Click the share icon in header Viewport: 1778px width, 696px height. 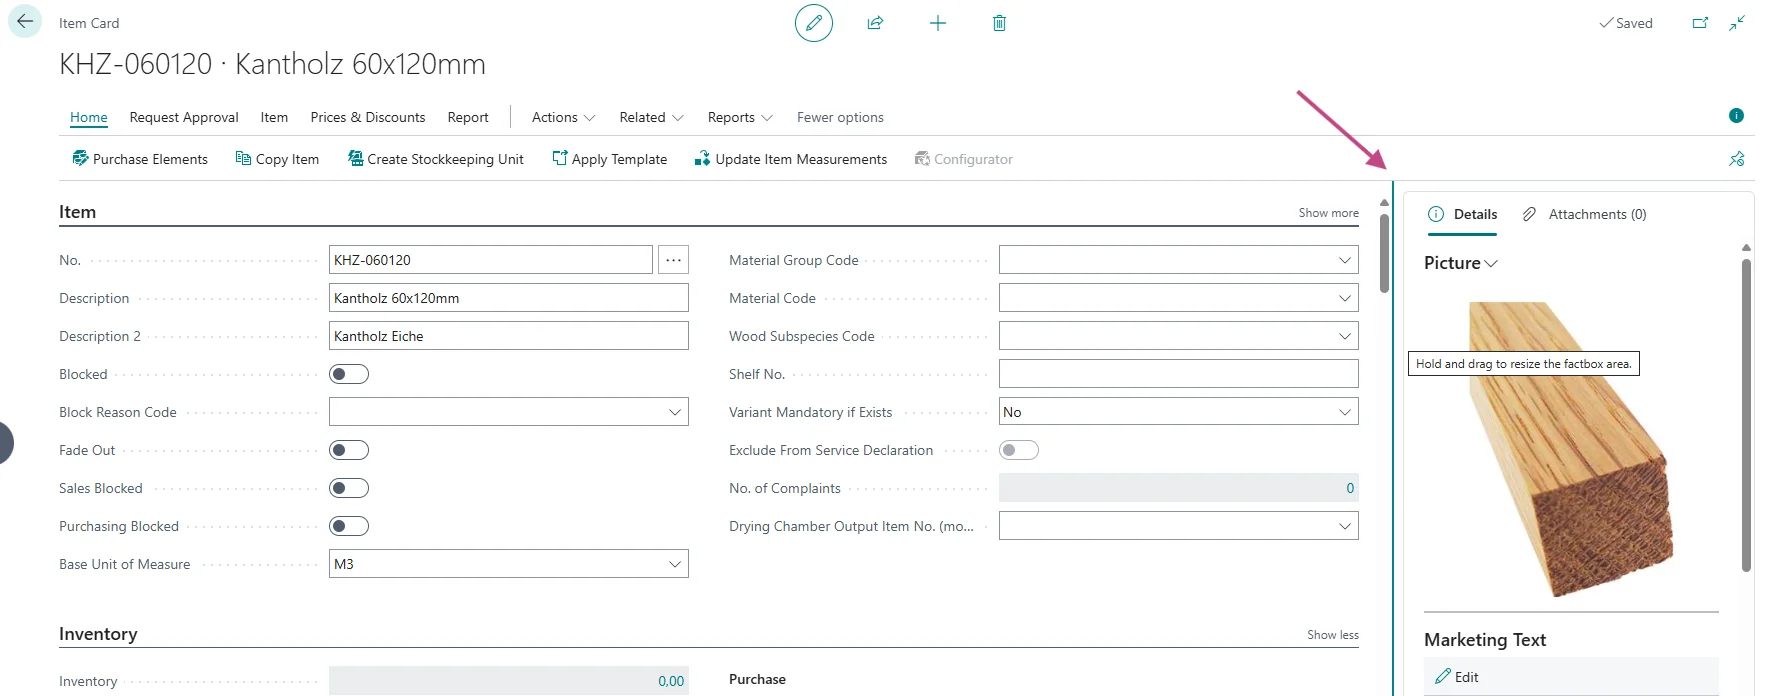(875, 23)
